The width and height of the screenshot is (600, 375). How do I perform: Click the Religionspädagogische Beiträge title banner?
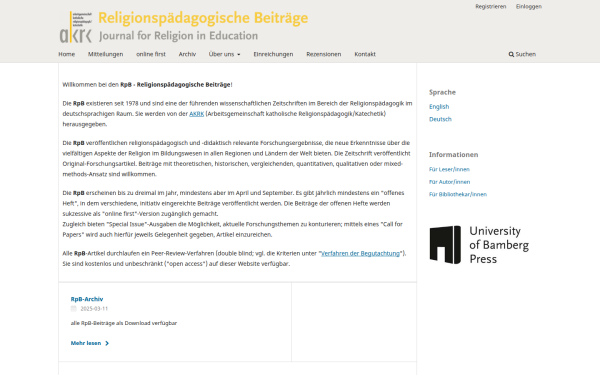click(203, 18)
